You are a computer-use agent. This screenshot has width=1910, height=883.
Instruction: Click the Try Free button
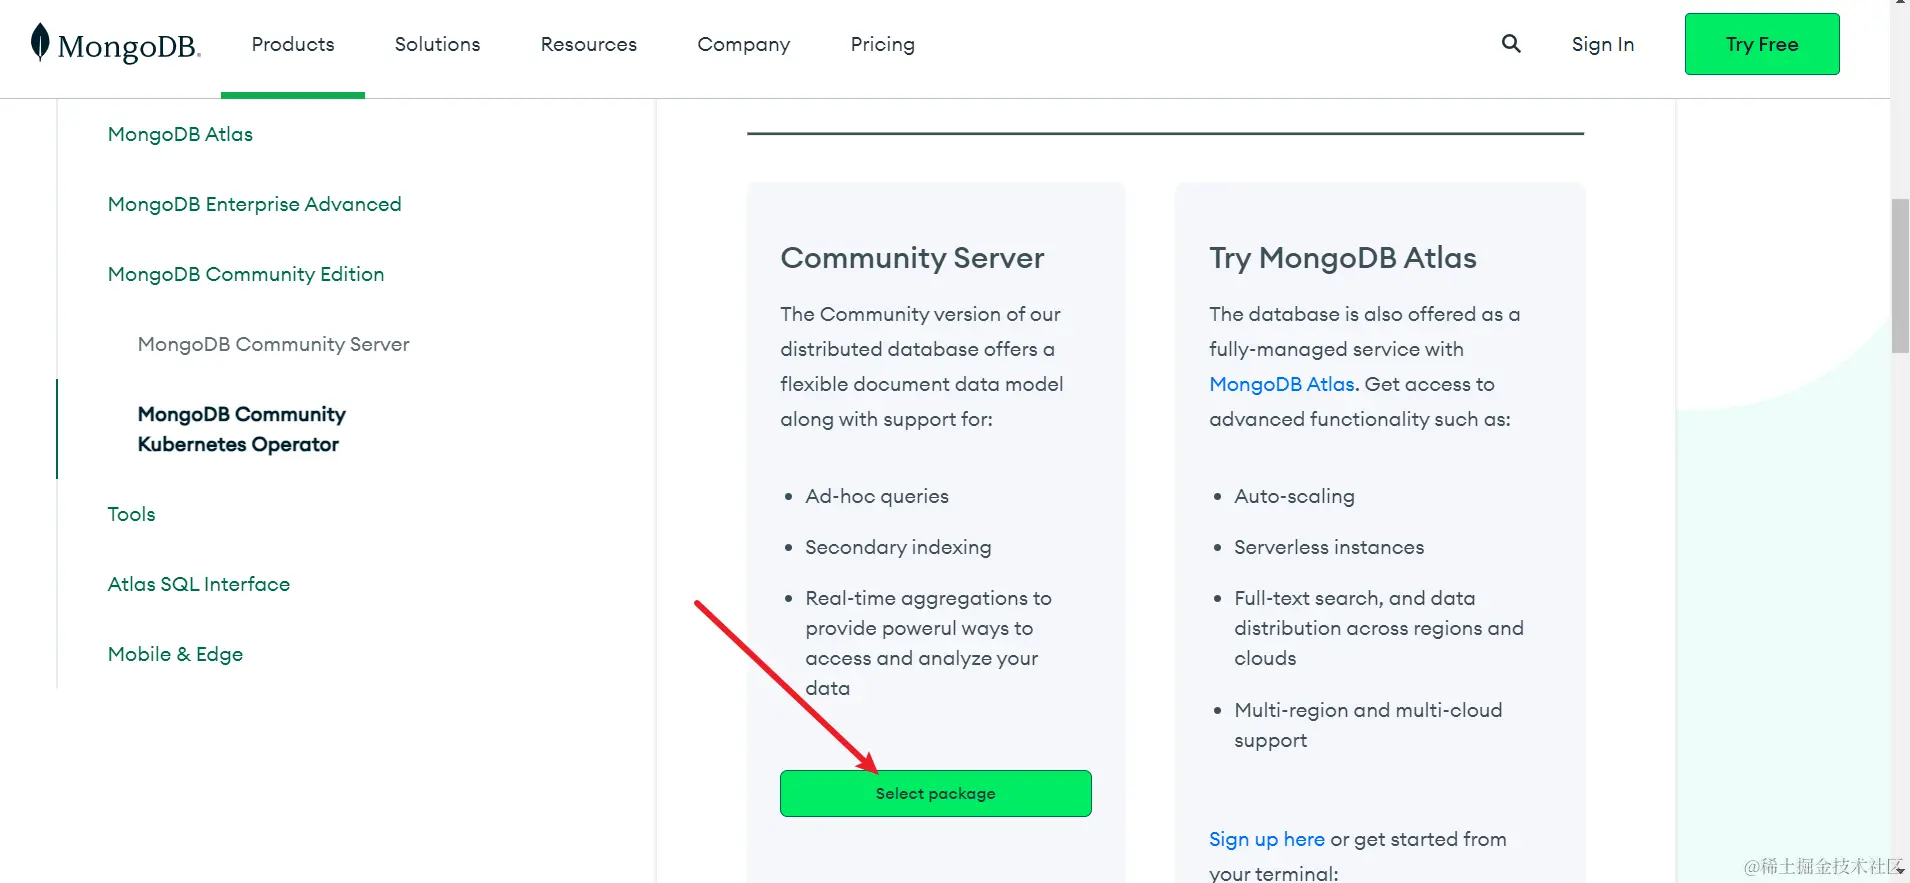[1762, 44]
